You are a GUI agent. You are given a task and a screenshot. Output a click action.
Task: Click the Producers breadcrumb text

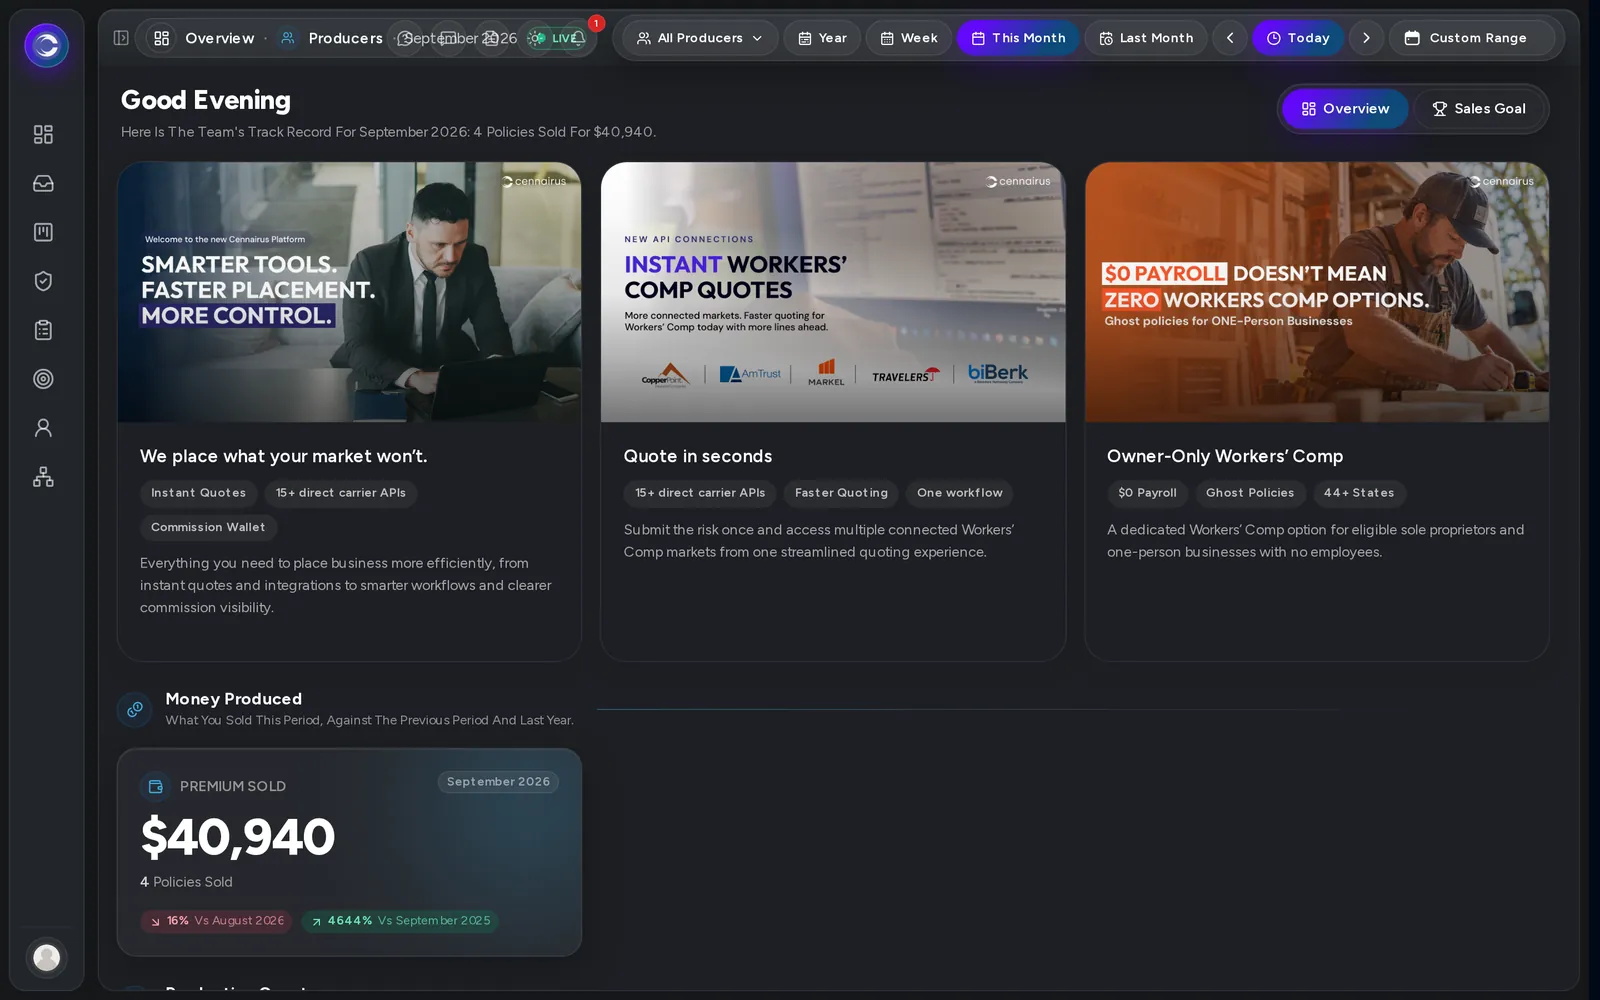[346, 38]
